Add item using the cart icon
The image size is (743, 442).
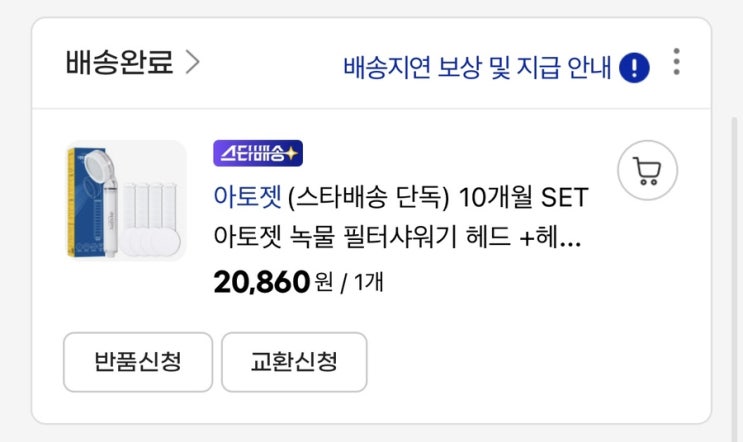coord(647,174)
